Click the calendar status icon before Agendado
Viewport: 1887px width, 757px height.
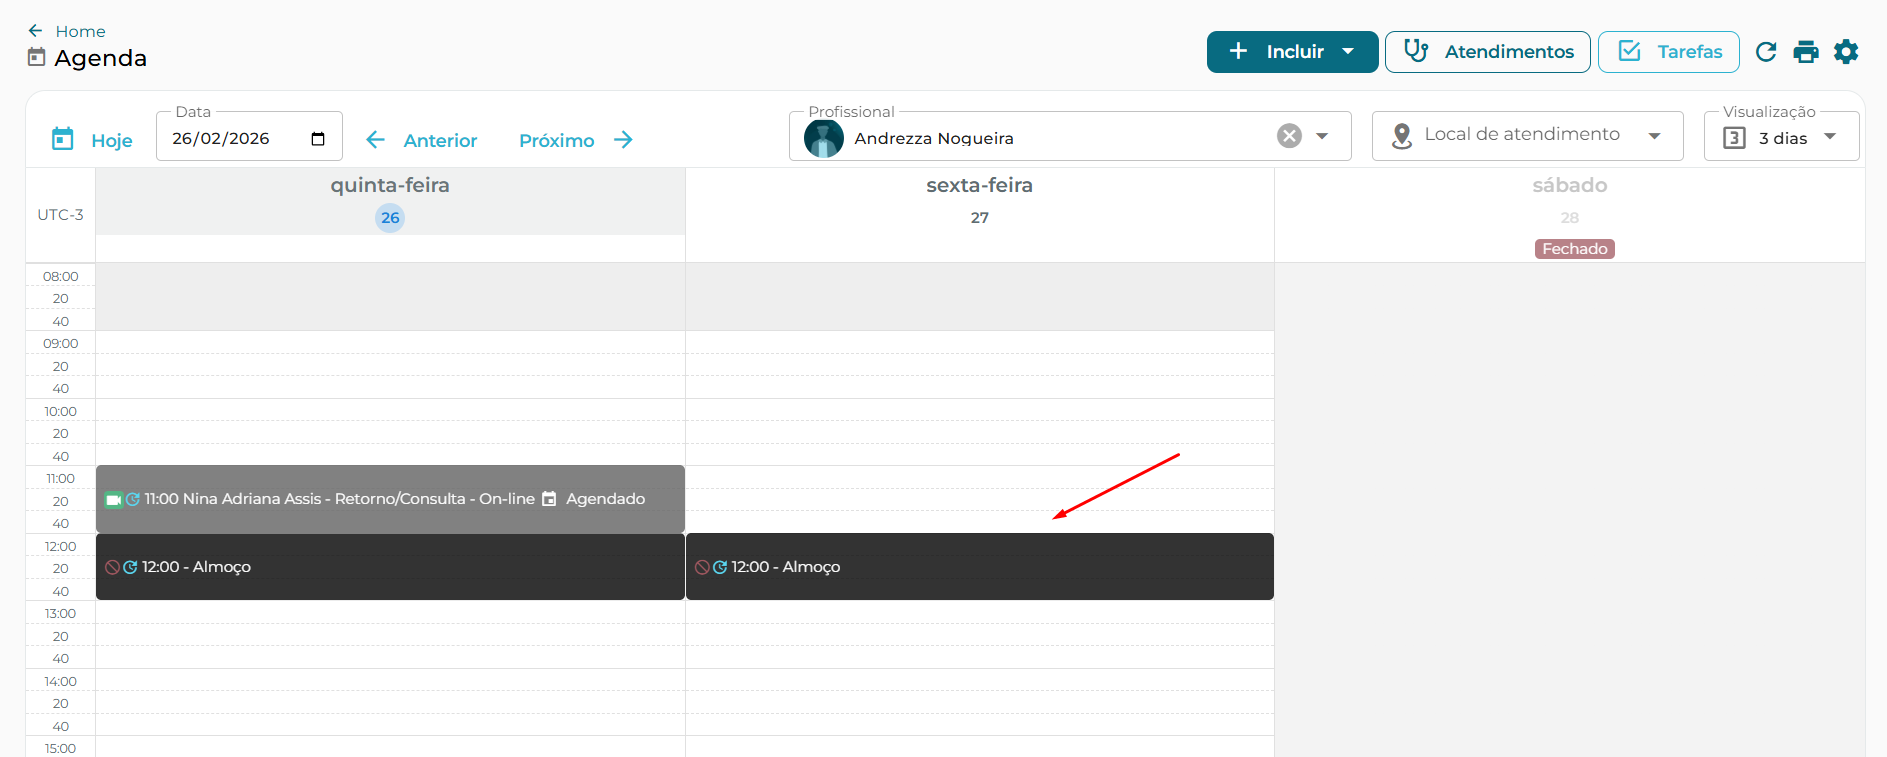[x=549, y=499]
